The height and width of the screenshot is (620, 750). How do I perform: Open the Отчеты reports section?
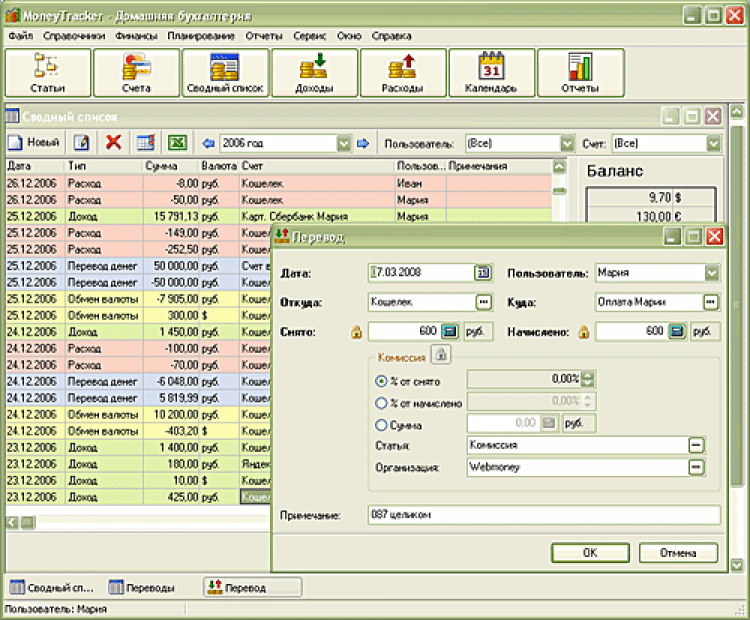[579, 73]
